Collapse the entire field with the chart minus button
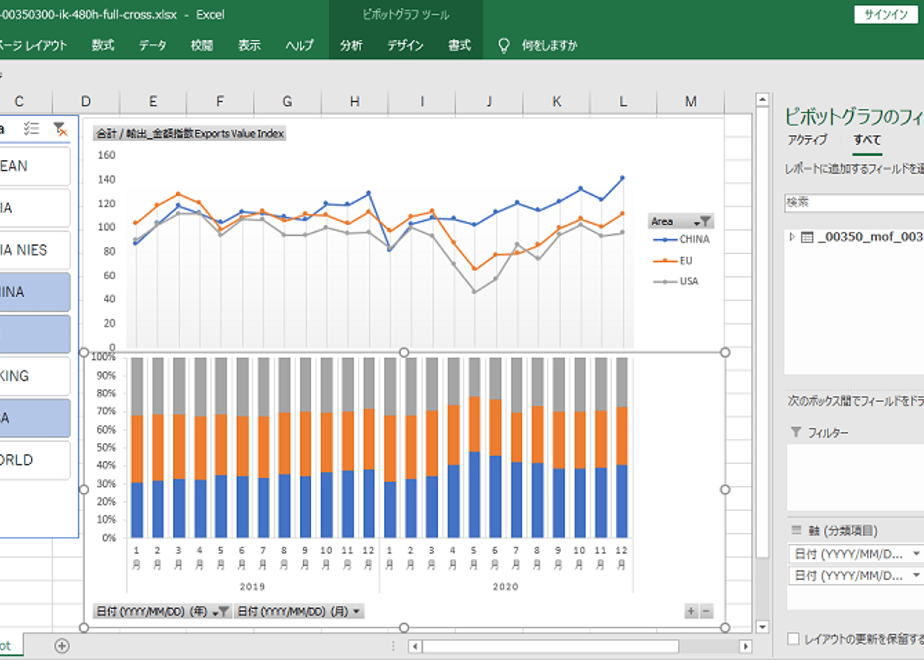Viewport: 924px width, 660px height. [x=705, y=611]
